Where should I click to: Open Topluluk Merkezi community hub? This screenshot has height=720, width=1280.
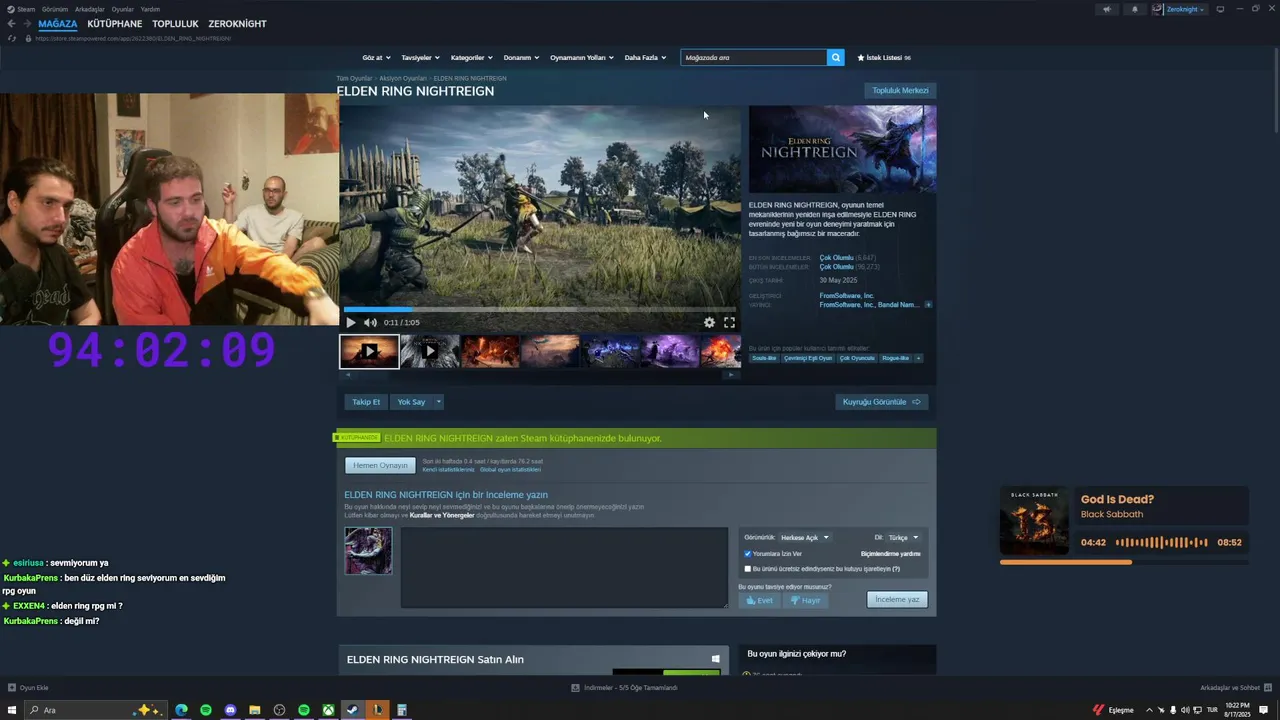click(x=900, y=90)
